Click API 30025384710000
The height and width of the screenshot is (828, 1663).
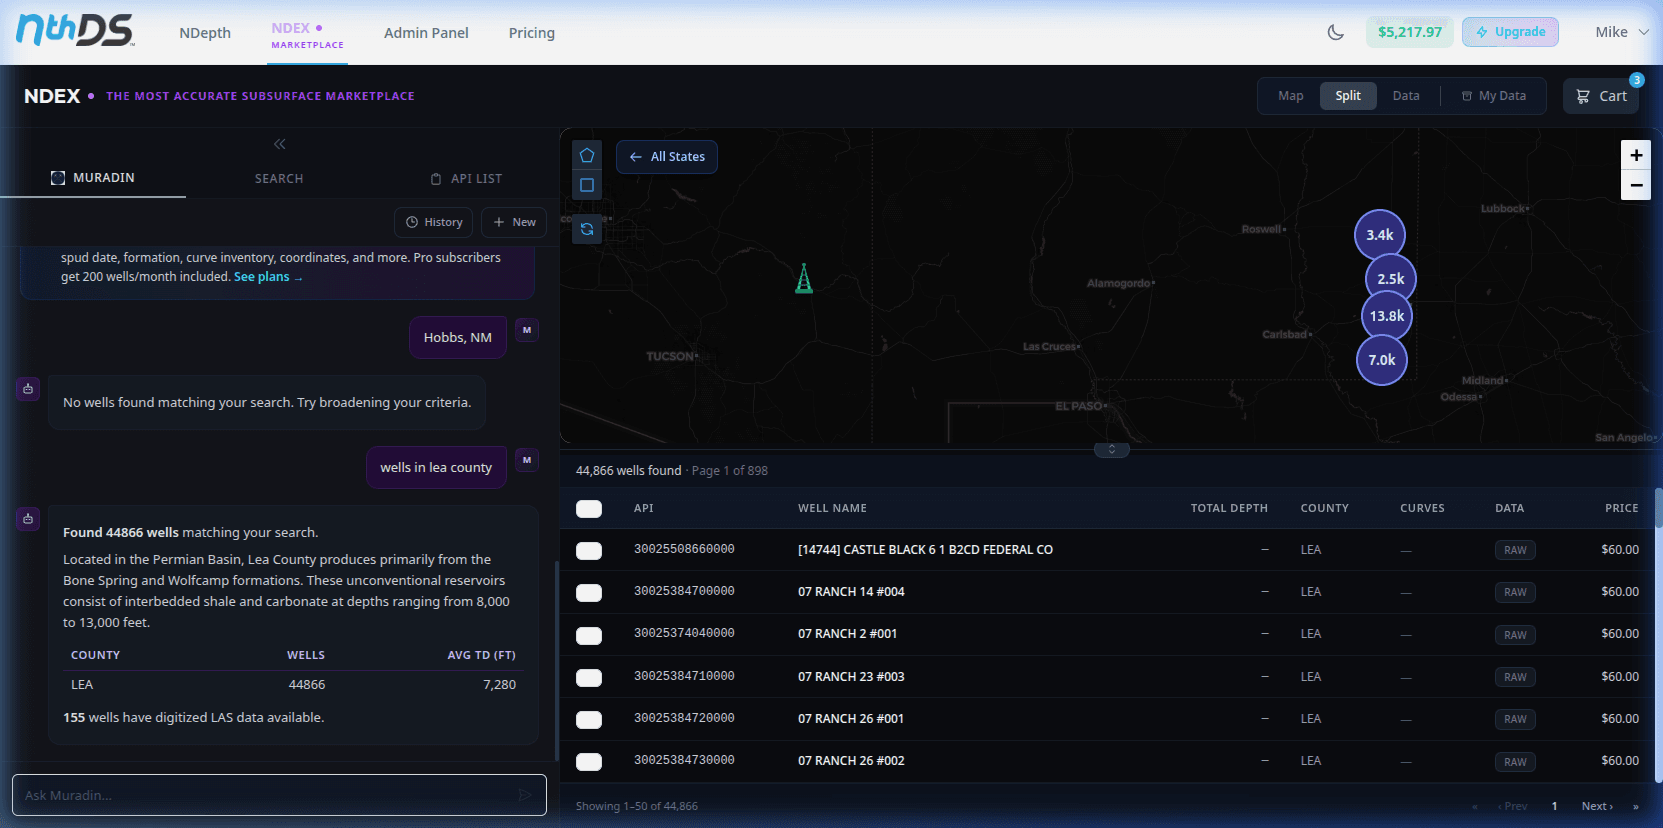click(x=684, y=676)
